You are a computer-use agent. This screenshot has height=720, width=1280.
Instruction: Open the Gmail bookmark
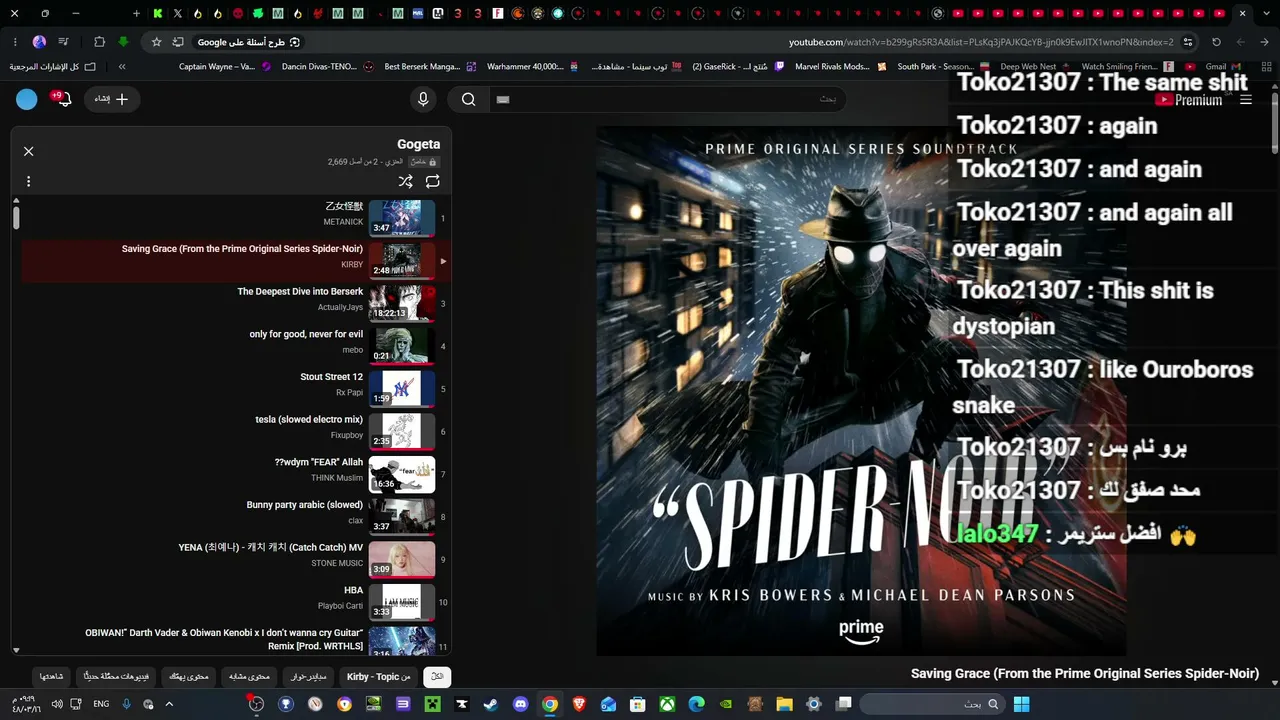(x=1224, y=66)
